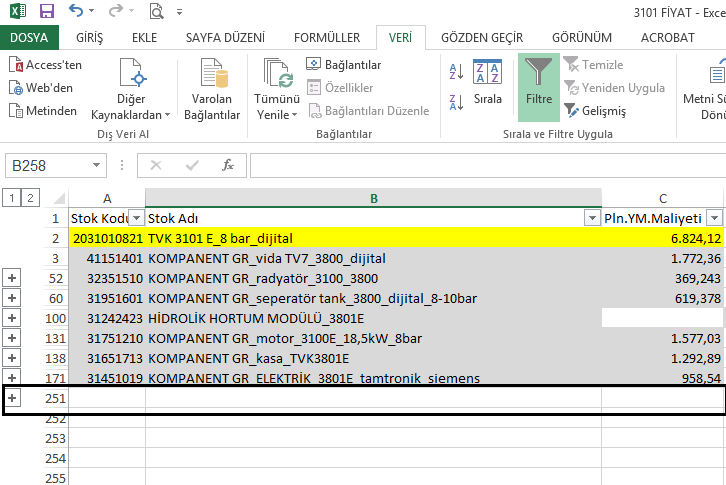Expand the group at row 60
The image size is (726, 485).
coord(12,298)
